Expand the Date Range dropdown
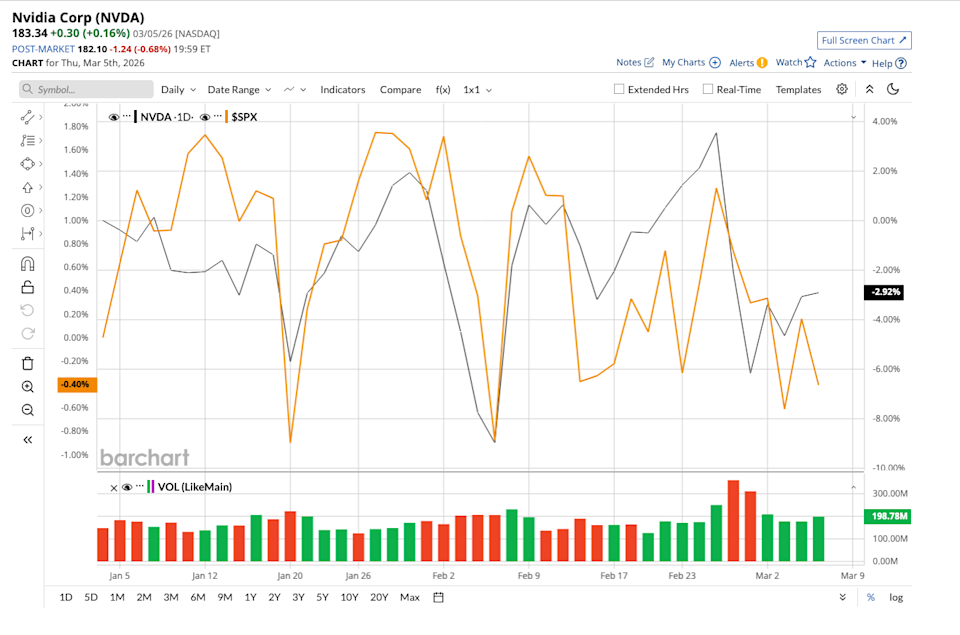The width and height of the screenshot is (960, 635). tap(238, 89)
